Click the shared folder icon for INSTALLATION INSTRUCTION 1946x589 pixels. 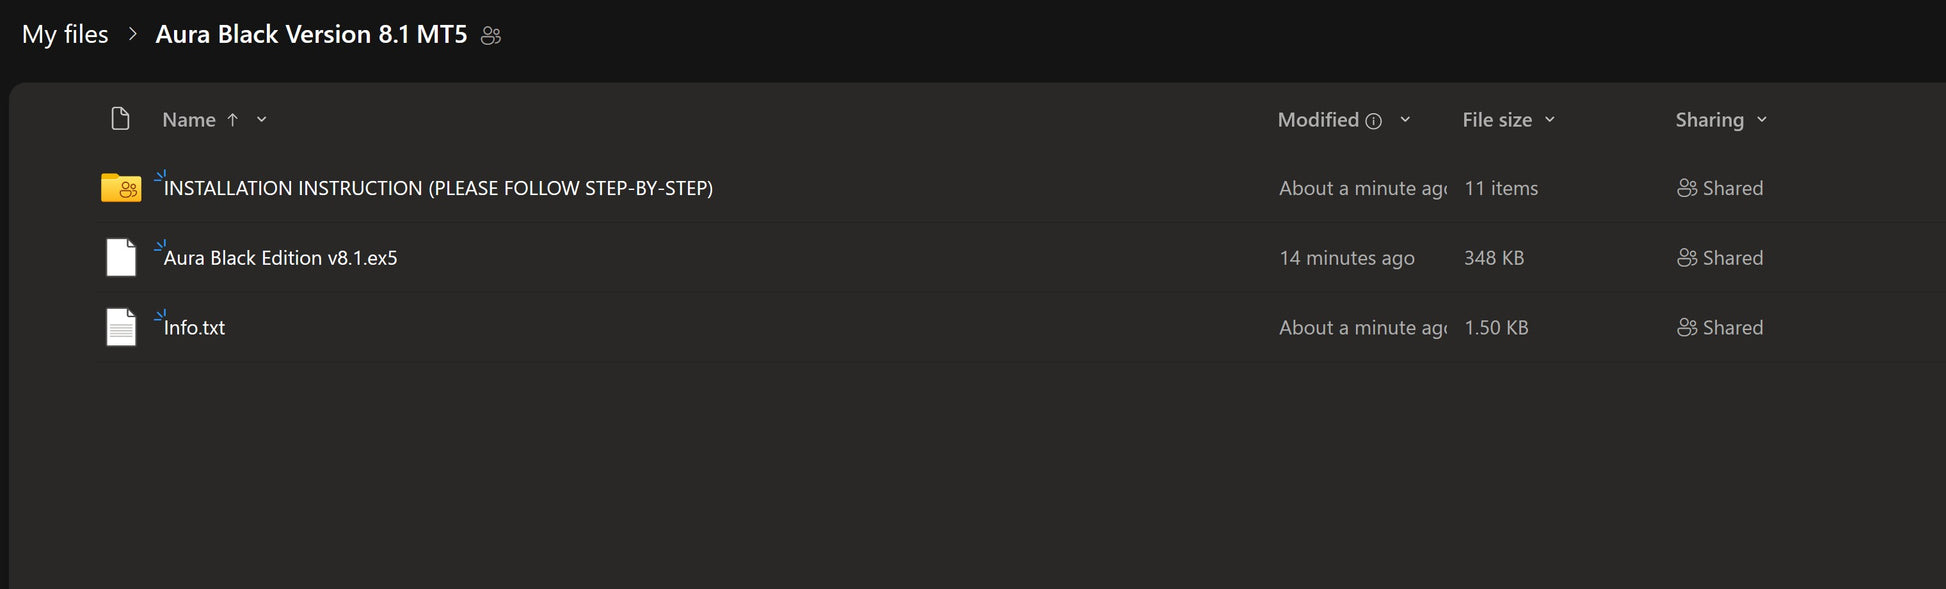coord(121,188)
